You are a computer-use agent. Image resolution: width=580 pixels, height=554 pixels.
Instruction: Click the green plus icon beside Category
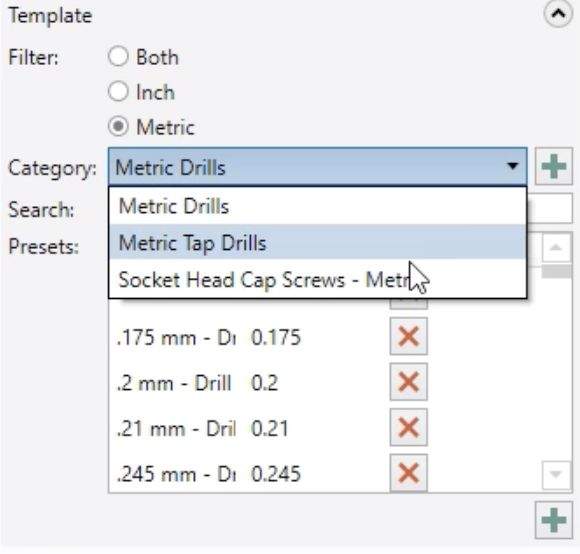[x=553, y=166]
